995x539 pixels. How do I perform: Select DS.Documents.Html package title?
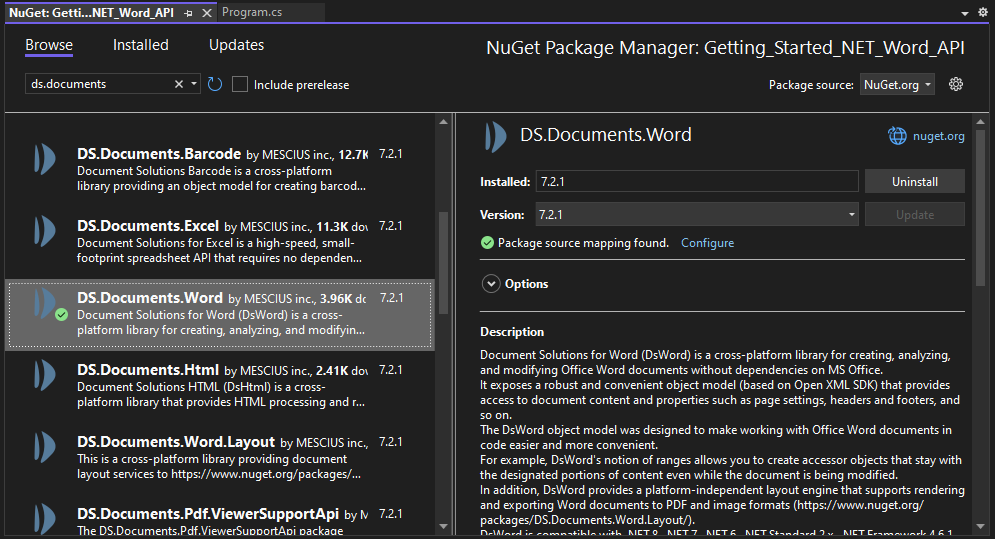click(x=148, y=370)
